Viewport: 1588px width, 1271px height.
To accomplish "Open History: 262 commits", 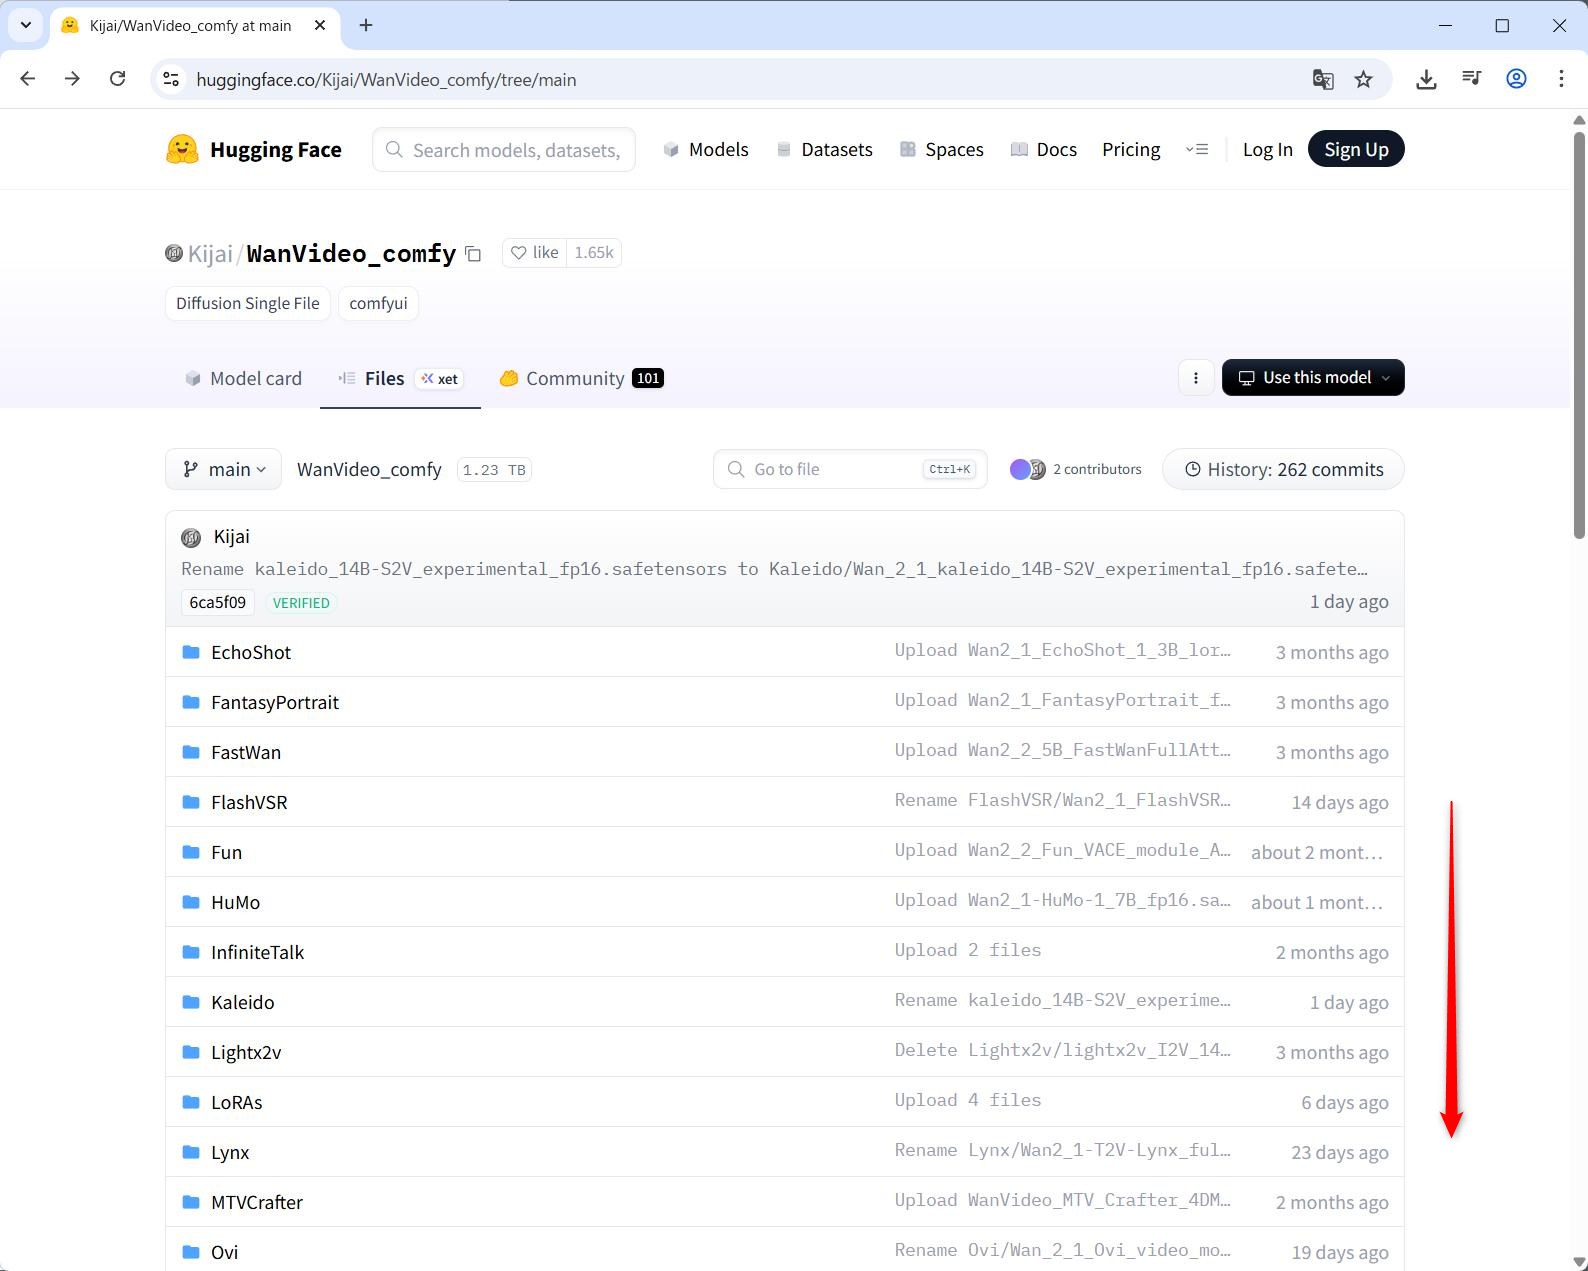I will pyautogui.click(x=1283, y=469).
